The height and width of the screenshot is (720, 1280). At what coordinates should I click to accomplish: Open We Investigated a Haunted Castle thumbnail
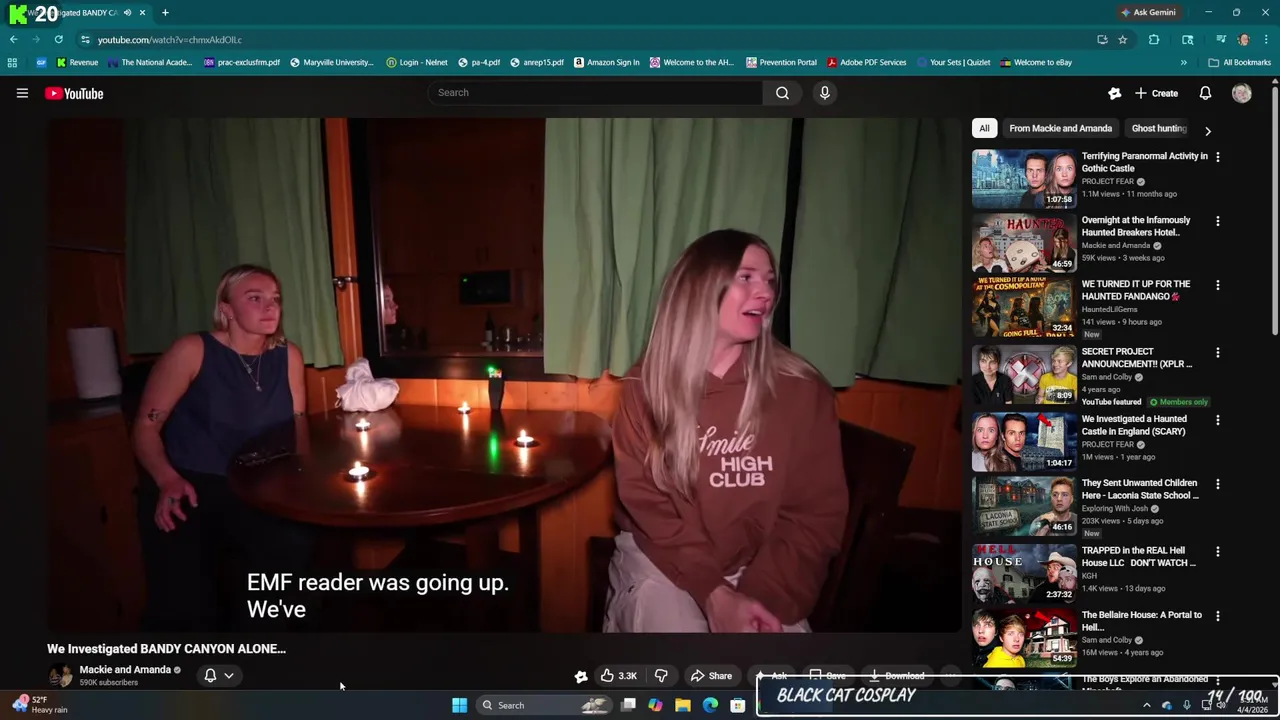1024,441
